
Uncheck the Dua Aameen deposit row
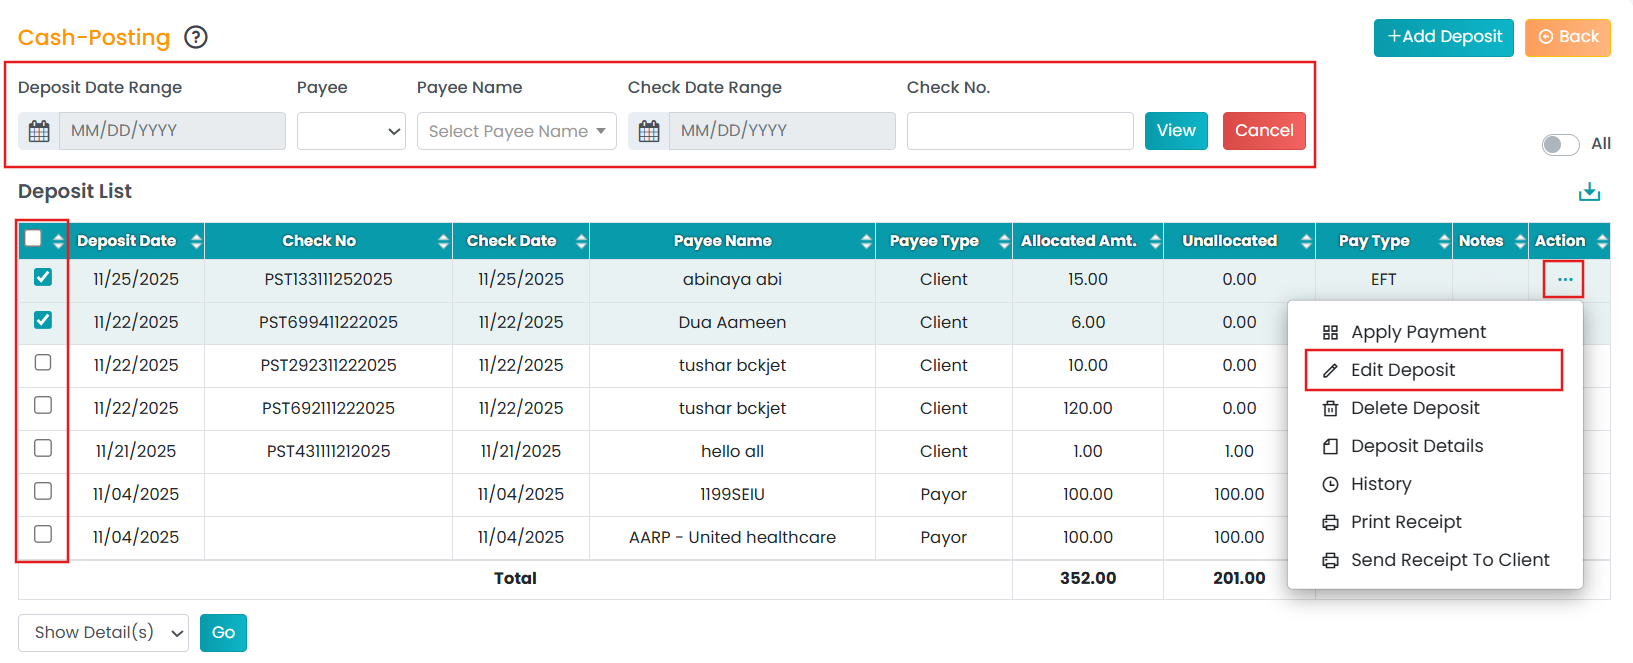43,320
